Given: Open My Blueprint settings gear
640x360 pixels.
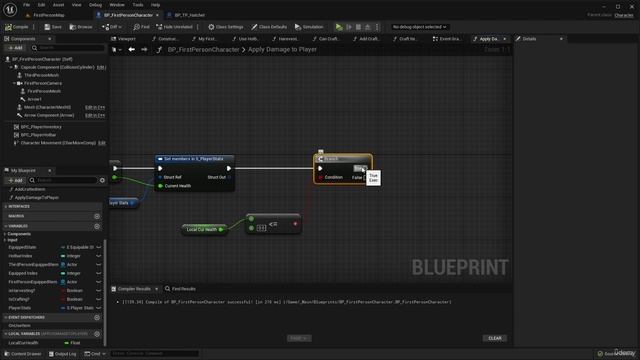Looking at the screenshot, I should 102,180.
